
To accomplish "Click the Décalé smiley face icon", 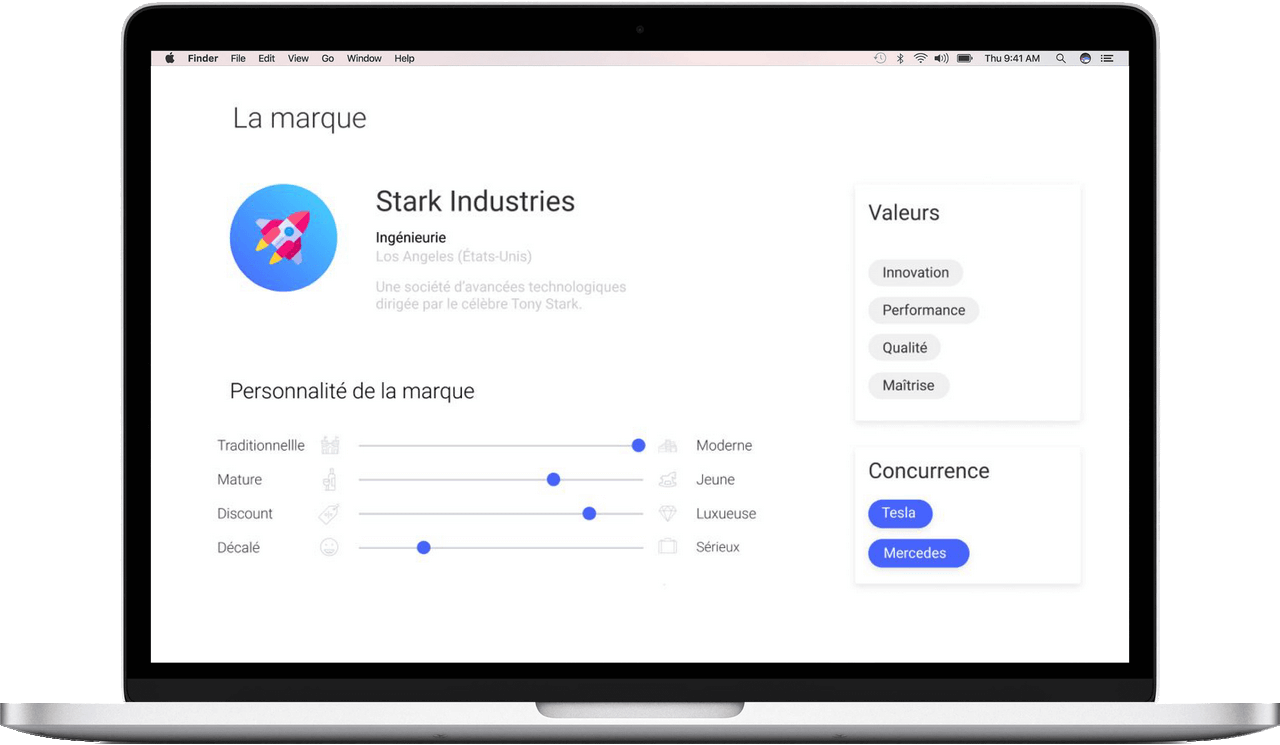I will [x=329, y=547].
